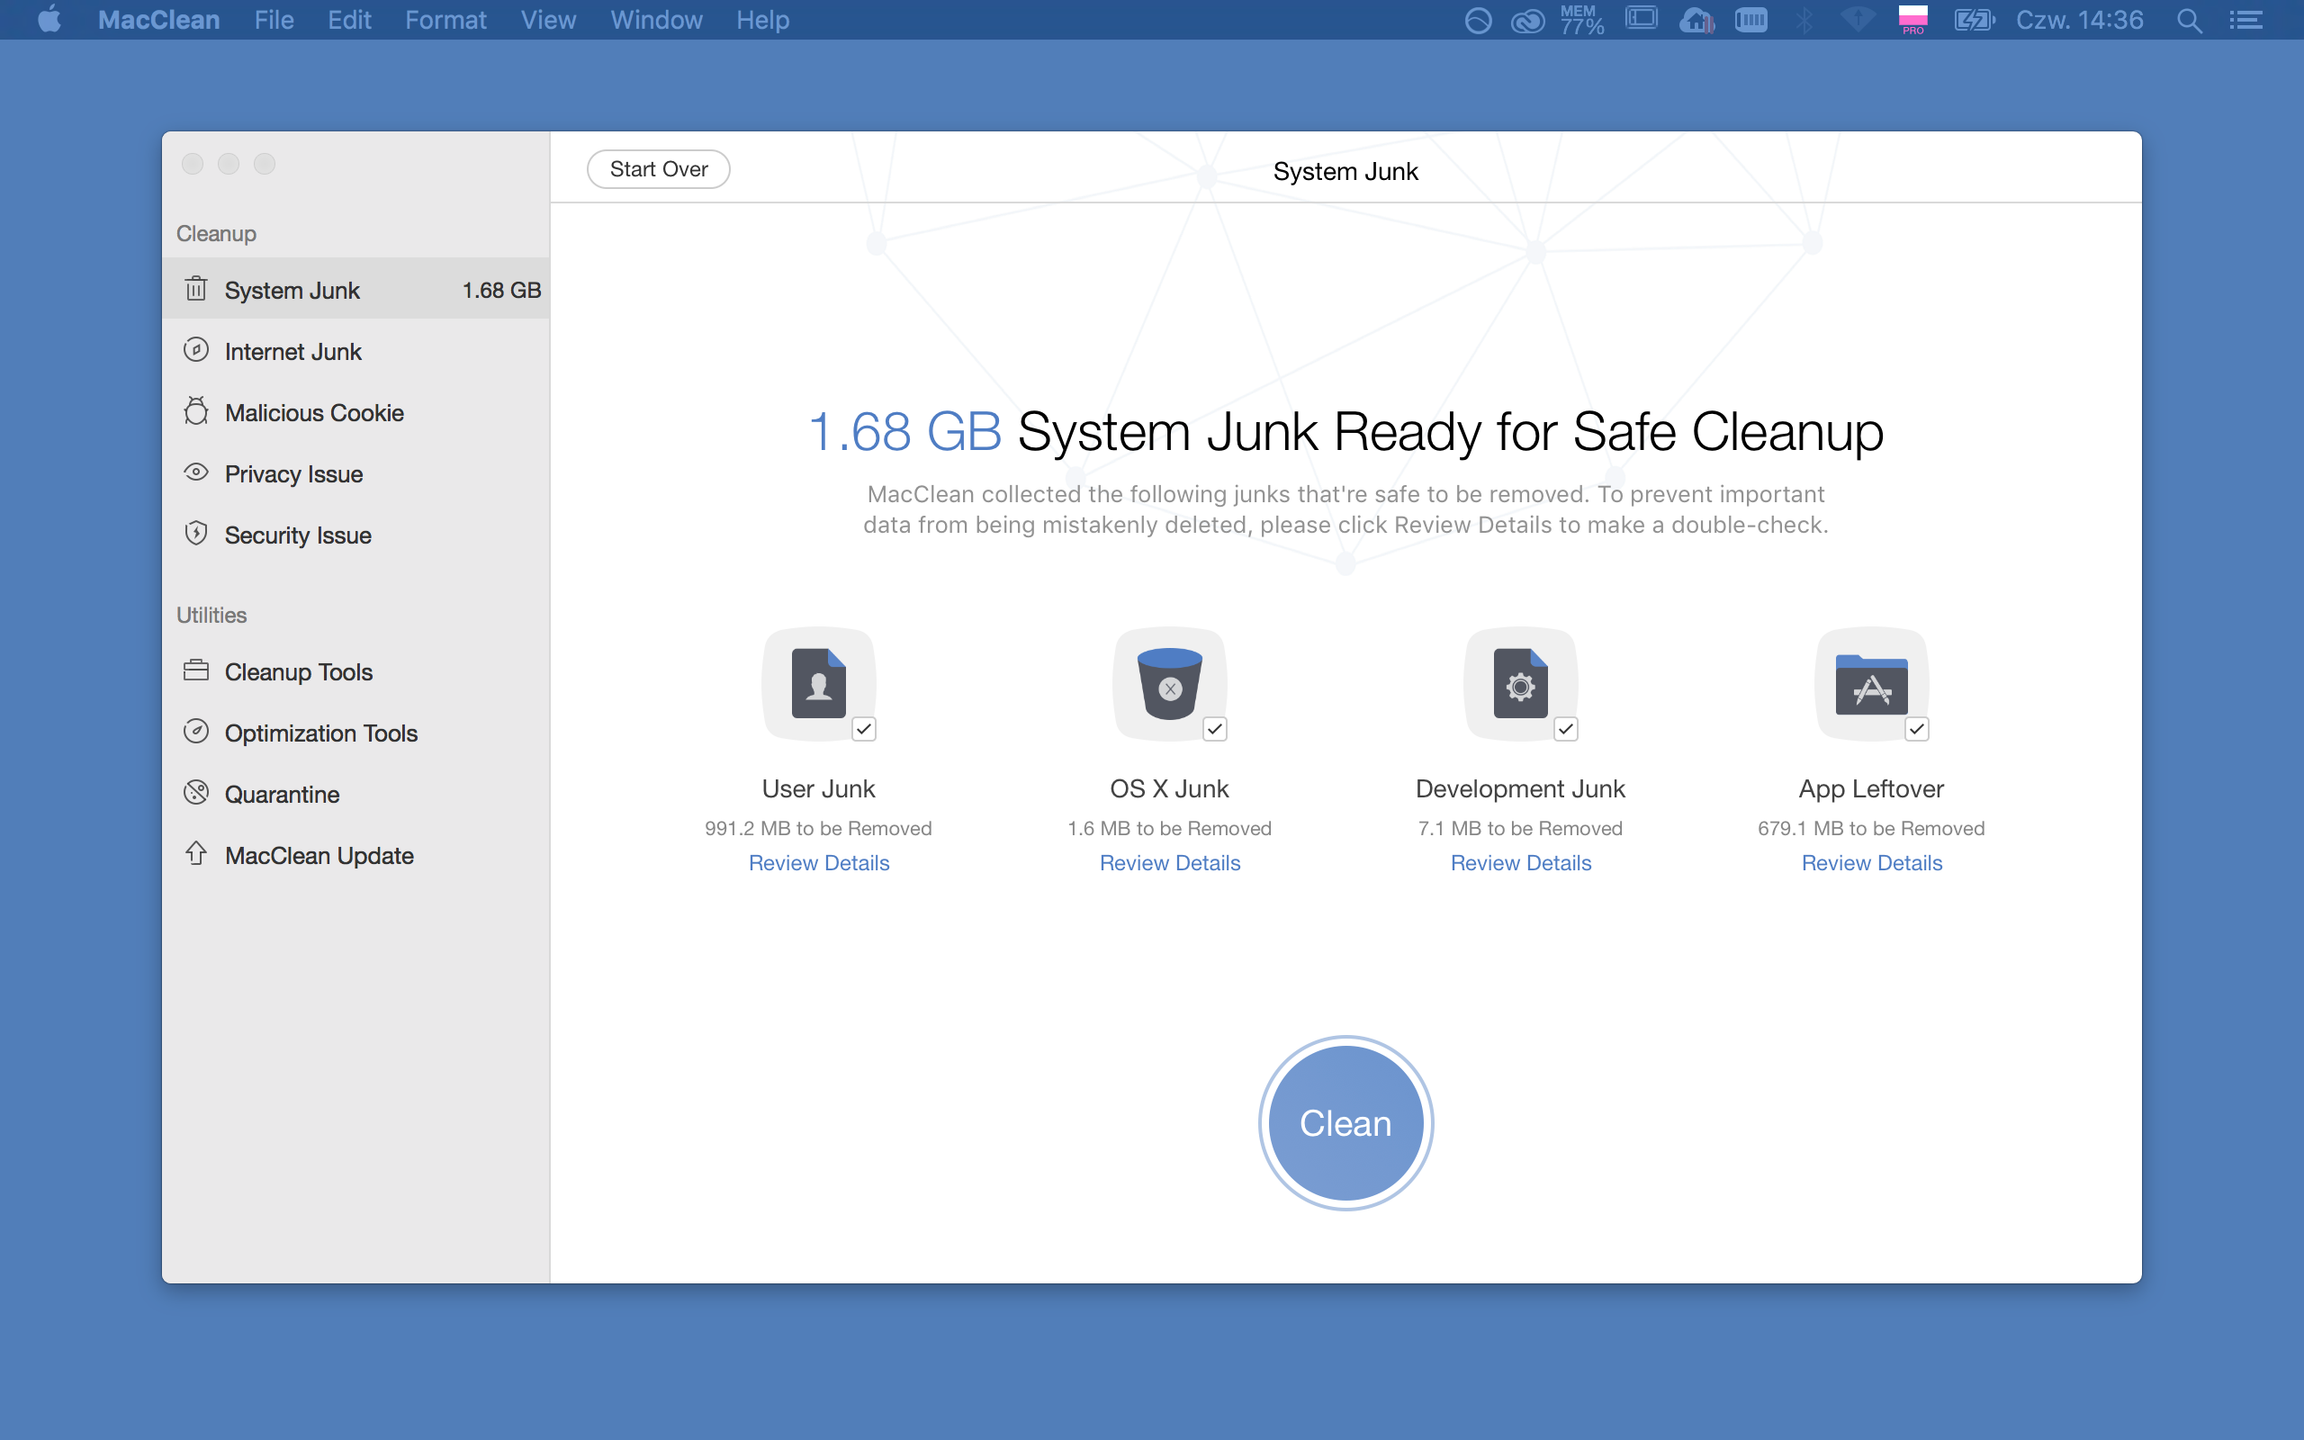Open Review Details for User Junk
This screenshot has width=2304, height=1440.
click(818, 862)
